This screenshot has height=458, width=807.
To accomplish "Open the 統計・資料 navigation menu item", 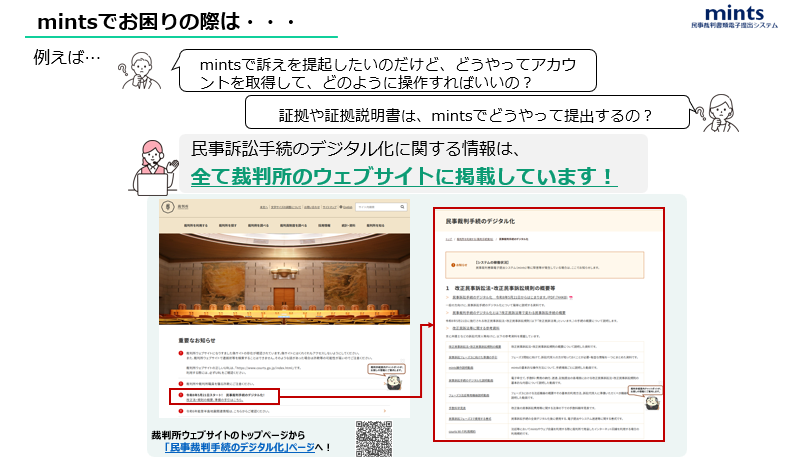I will click(348, 225).
